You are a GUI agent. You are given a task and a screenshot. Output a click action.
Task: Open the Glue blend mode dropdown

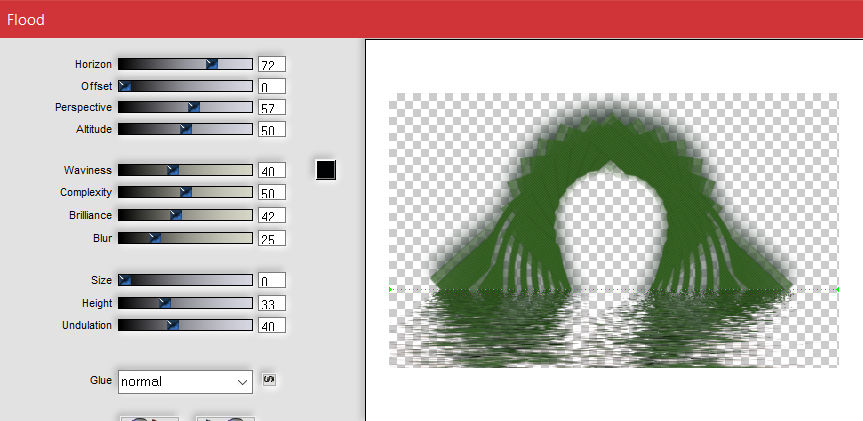coord(185,381)
